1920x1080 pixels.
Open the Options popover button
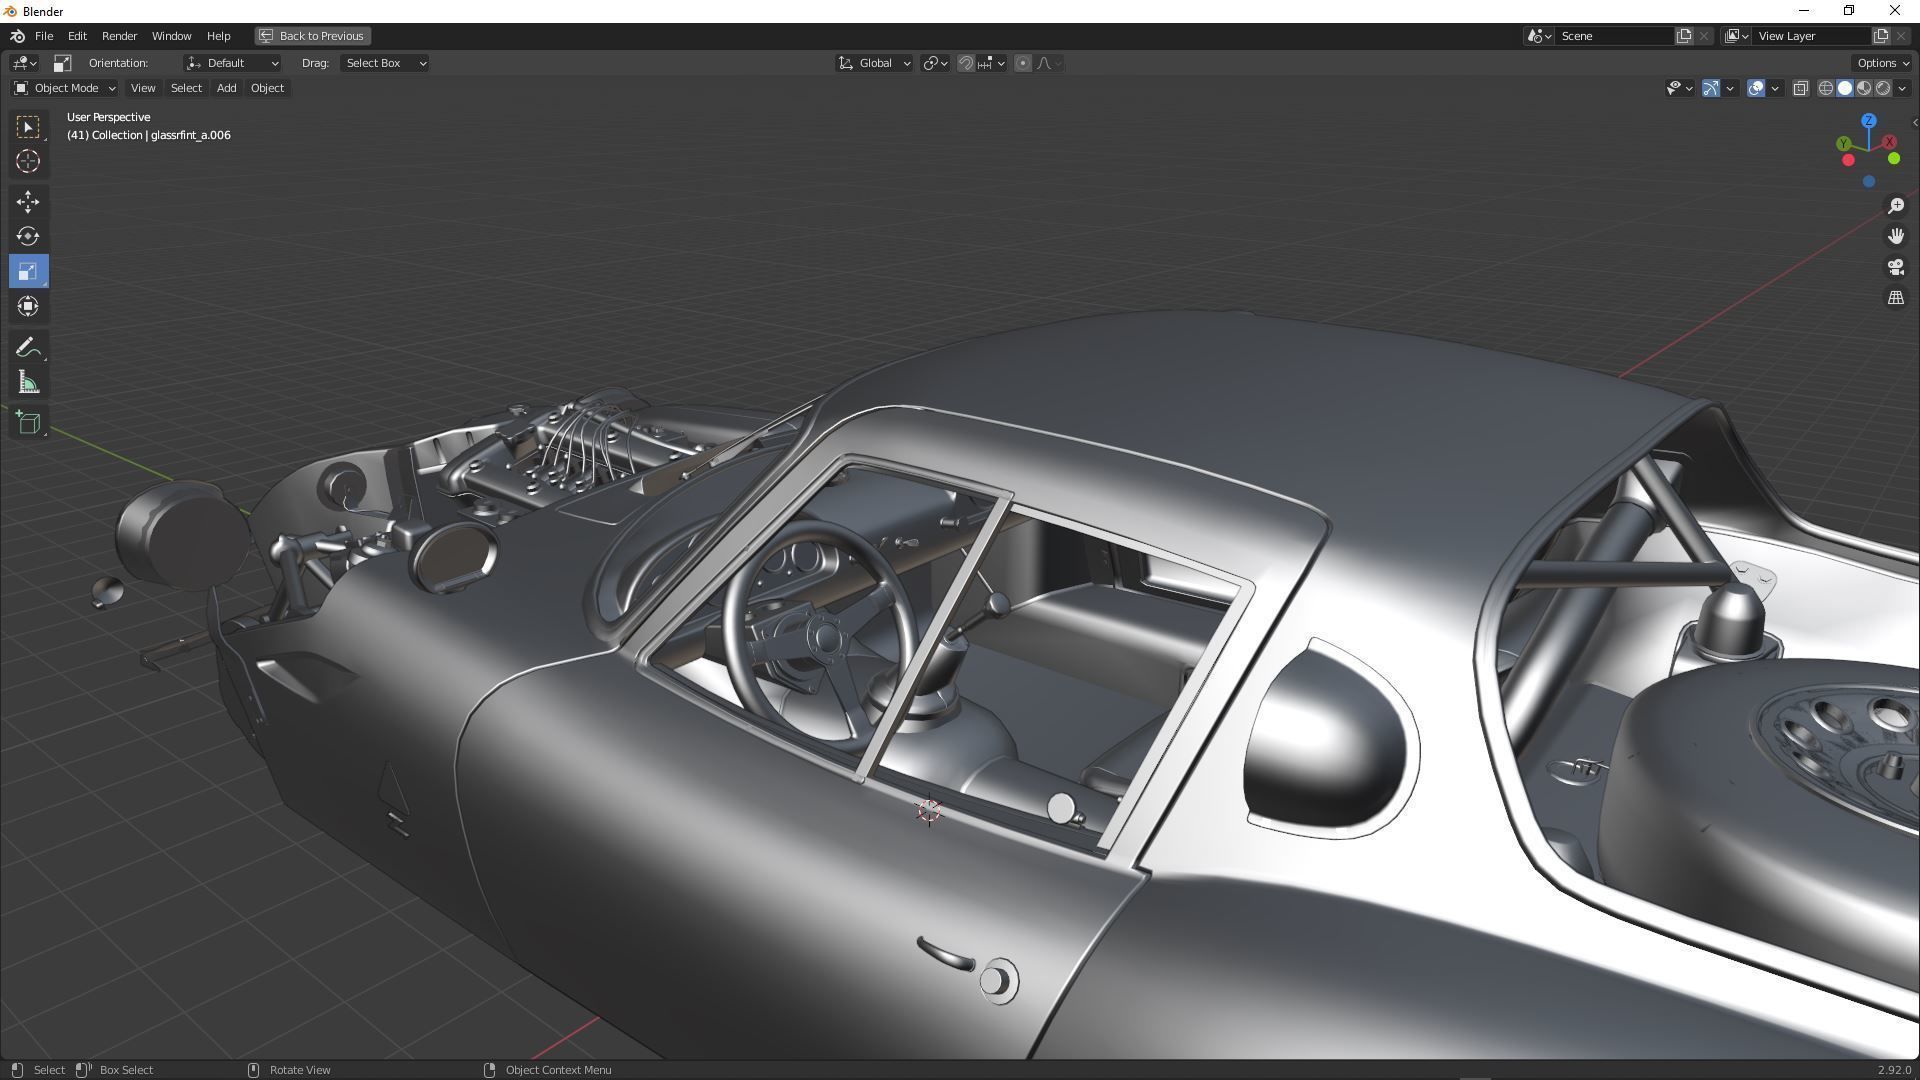[x=1882, y=63]
